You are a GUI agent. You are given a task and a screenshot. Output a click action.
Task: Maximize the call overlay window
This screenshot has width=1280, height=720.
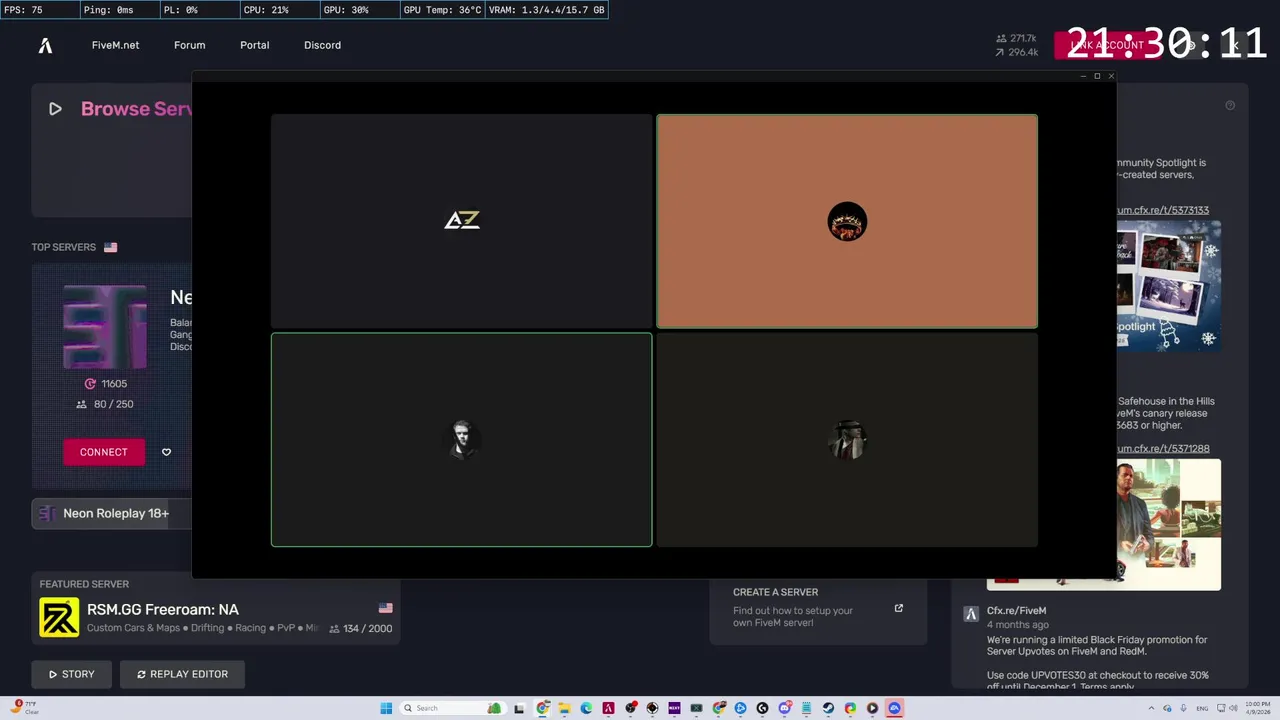pos(1097,76)
